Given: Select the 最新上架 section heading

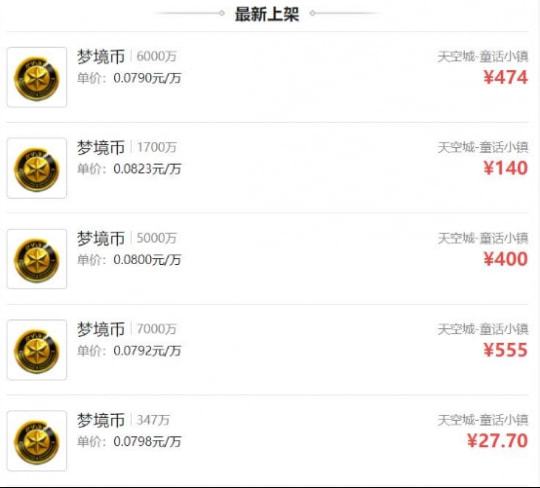Looking at the screenshot, I should [267, 14].
